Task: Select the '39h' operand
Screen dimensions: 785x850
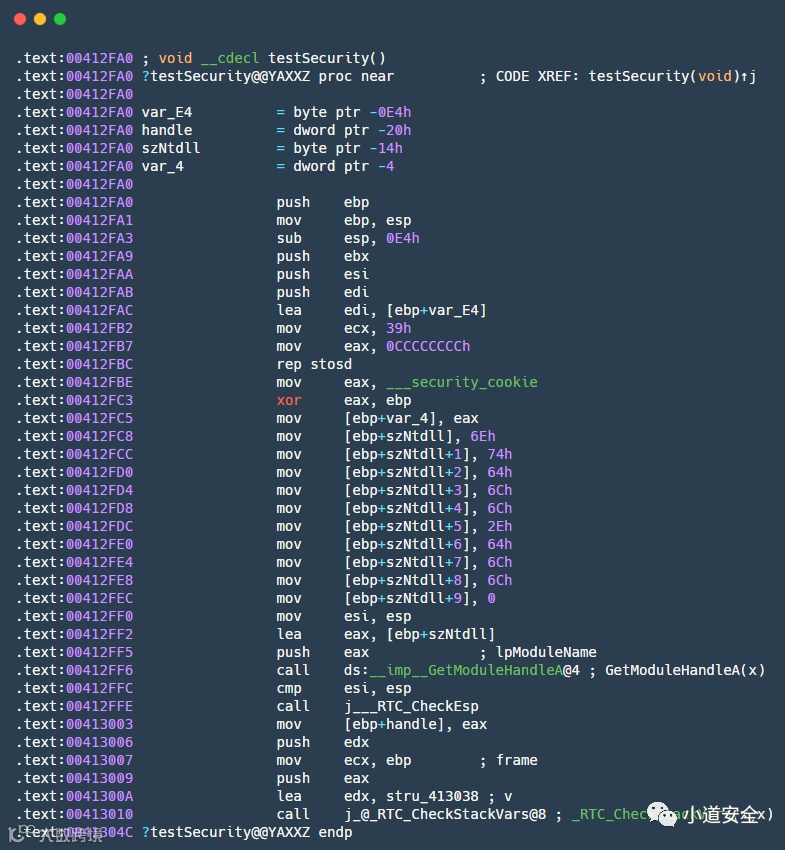Action: (398, 328)
